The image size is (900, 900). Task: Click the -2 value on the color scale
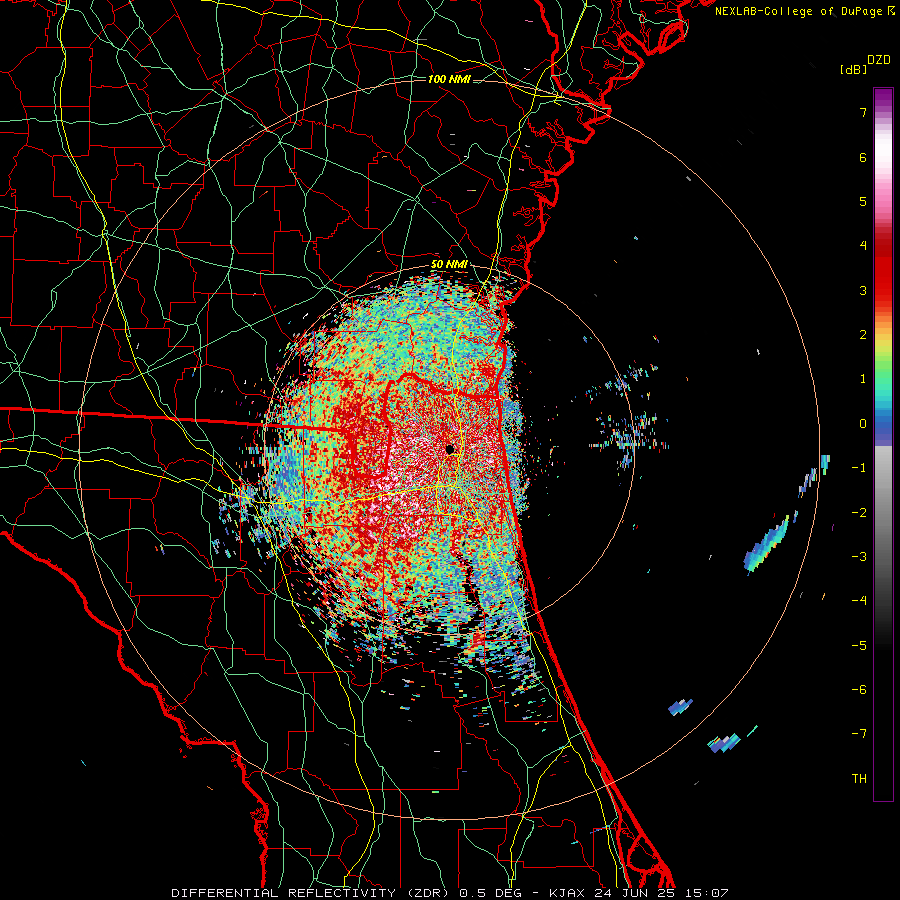(x=859, y=513)
